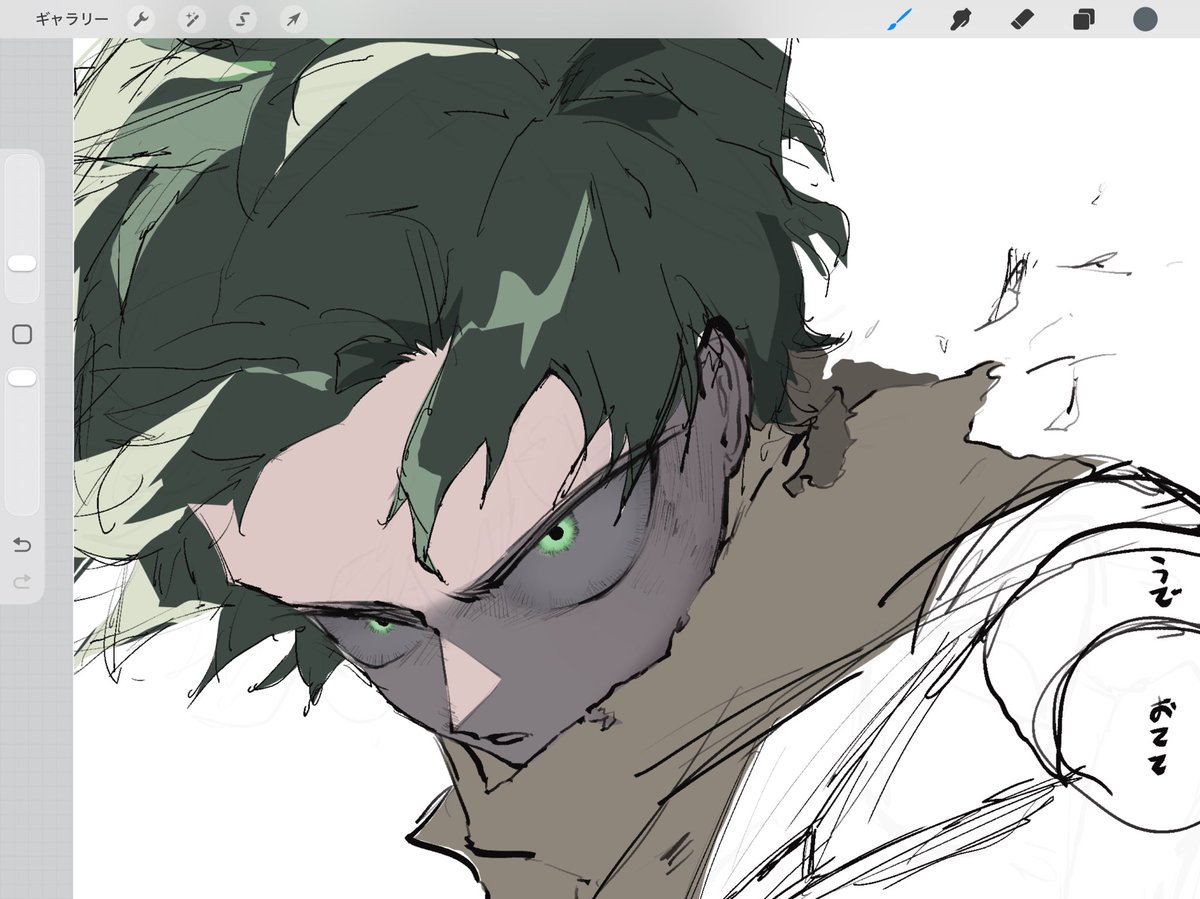Viewport: 1200px width, 899px height.
Task: Open the active color picker circle
Action: tap(1145, 19)
